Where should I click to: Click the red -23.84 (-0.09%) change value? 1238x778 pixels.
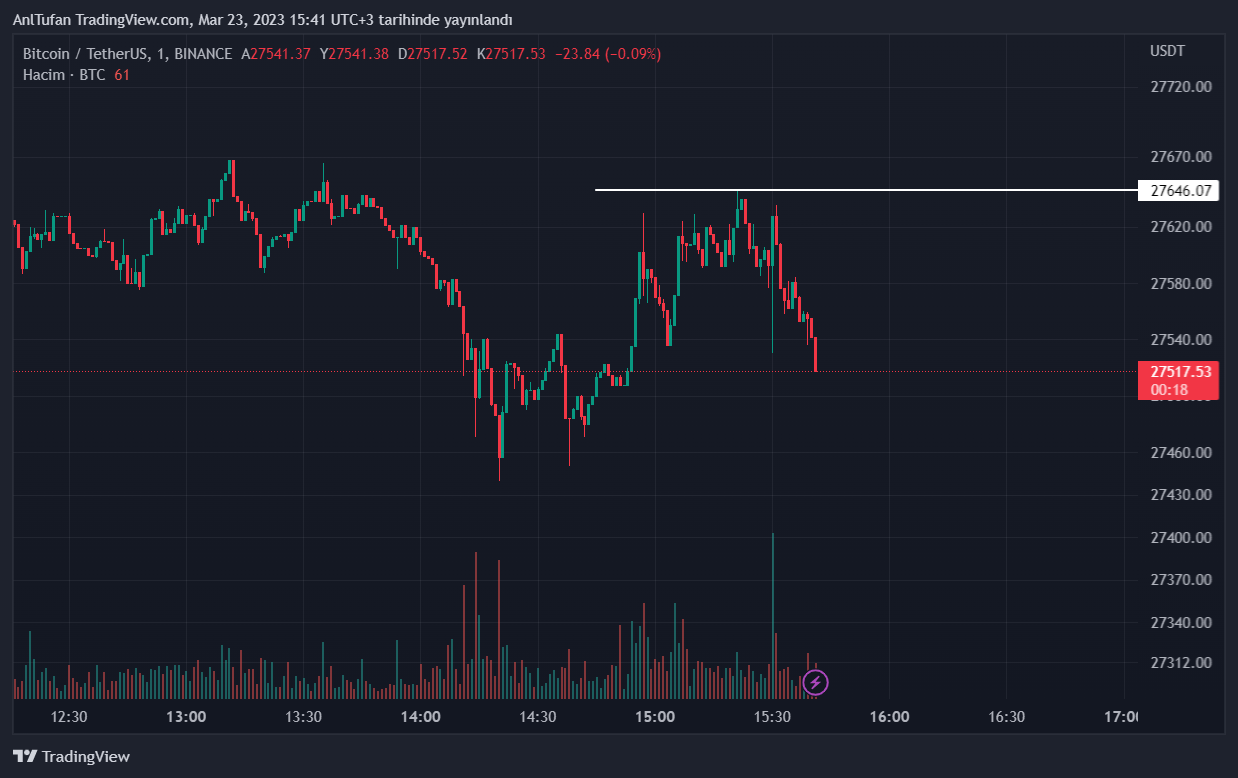[609, 54]
